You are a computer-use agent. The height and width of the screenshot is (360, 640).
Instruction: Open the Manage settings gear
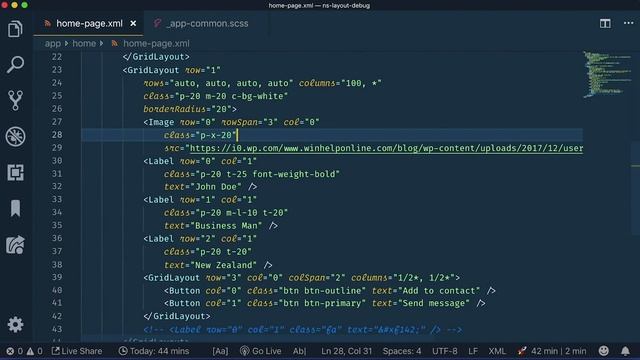tap(15, 324)
